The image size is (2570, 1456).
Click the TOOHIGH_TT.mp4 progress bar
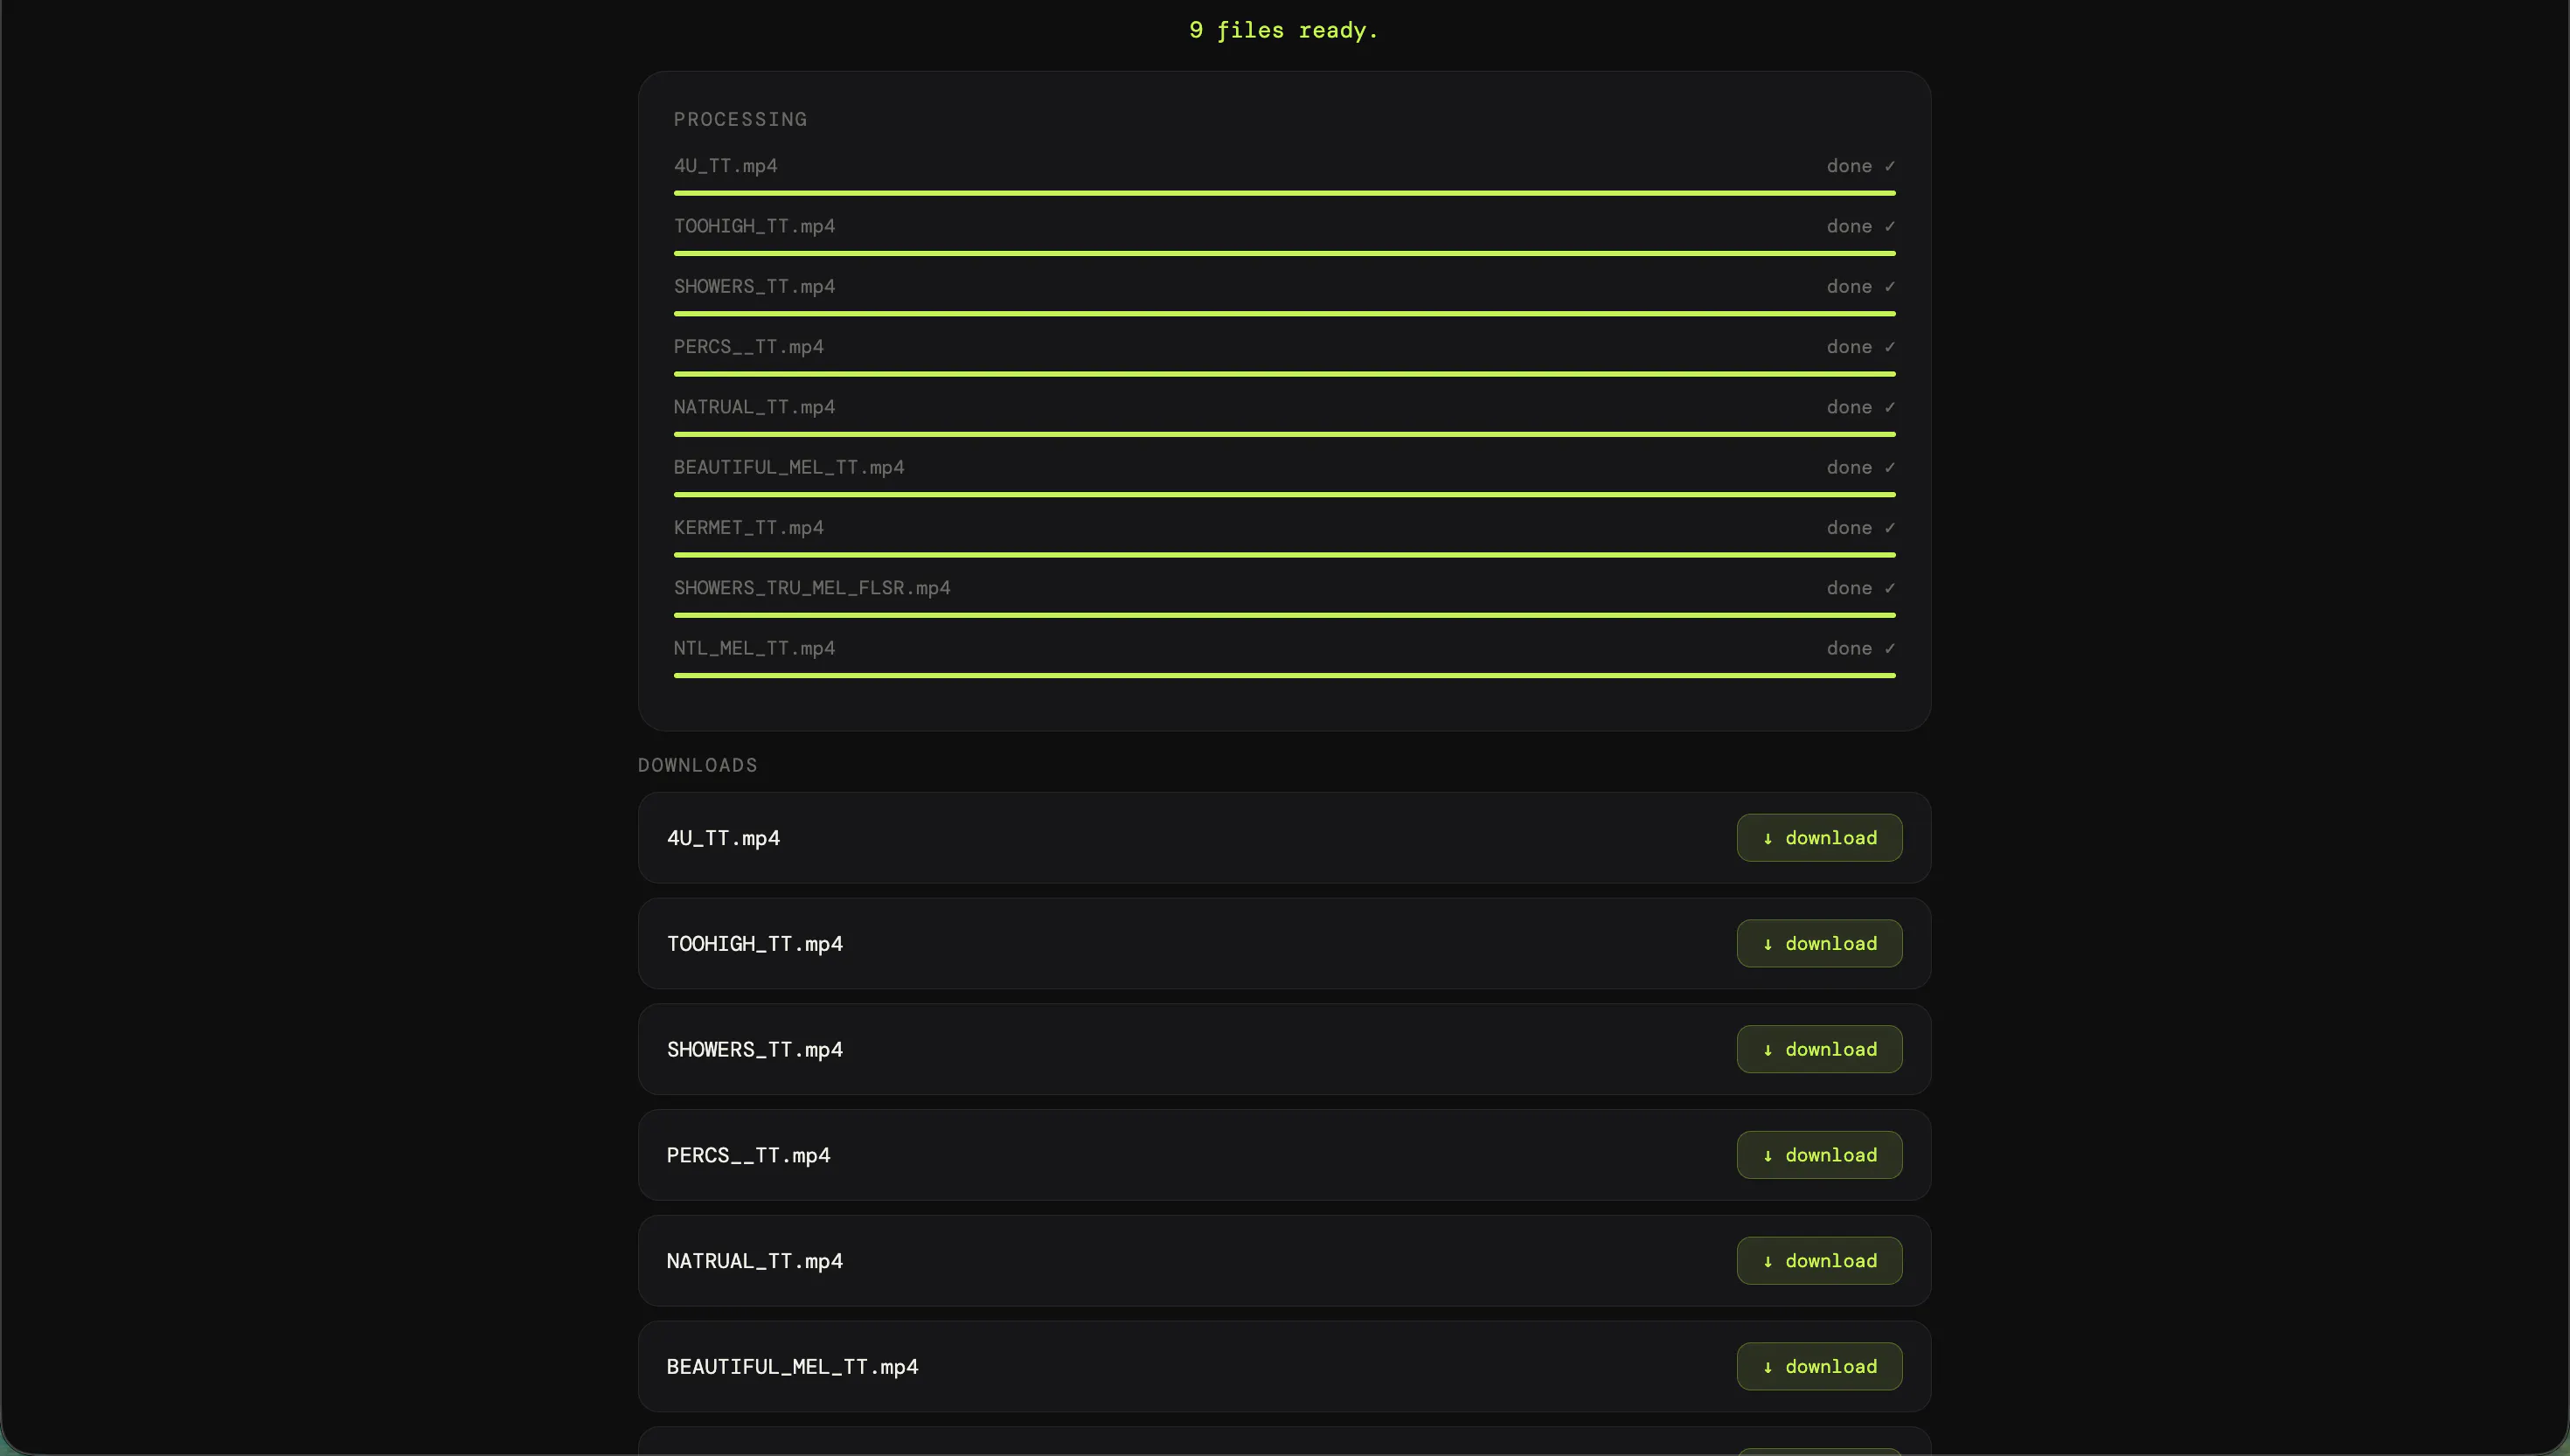(1284, 253)
